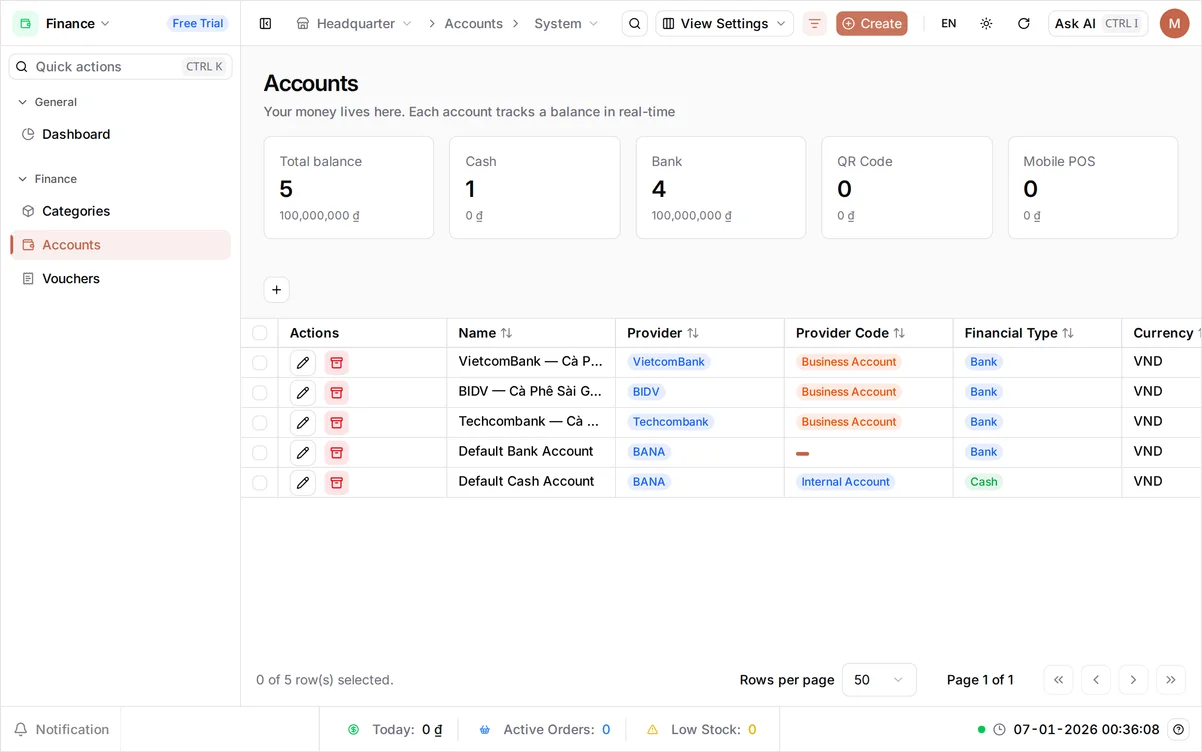Archive the Techcombank account row
The width and height of the screenshot is (1202, 752).
[337, 422]
